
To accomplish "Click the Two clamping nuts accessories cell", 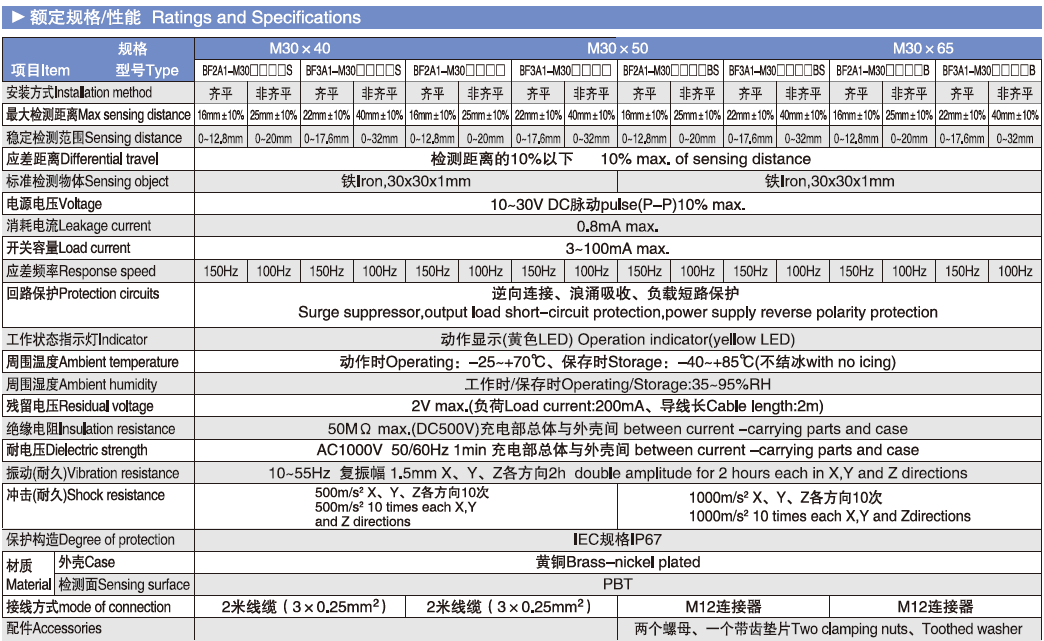I will 828,629.
